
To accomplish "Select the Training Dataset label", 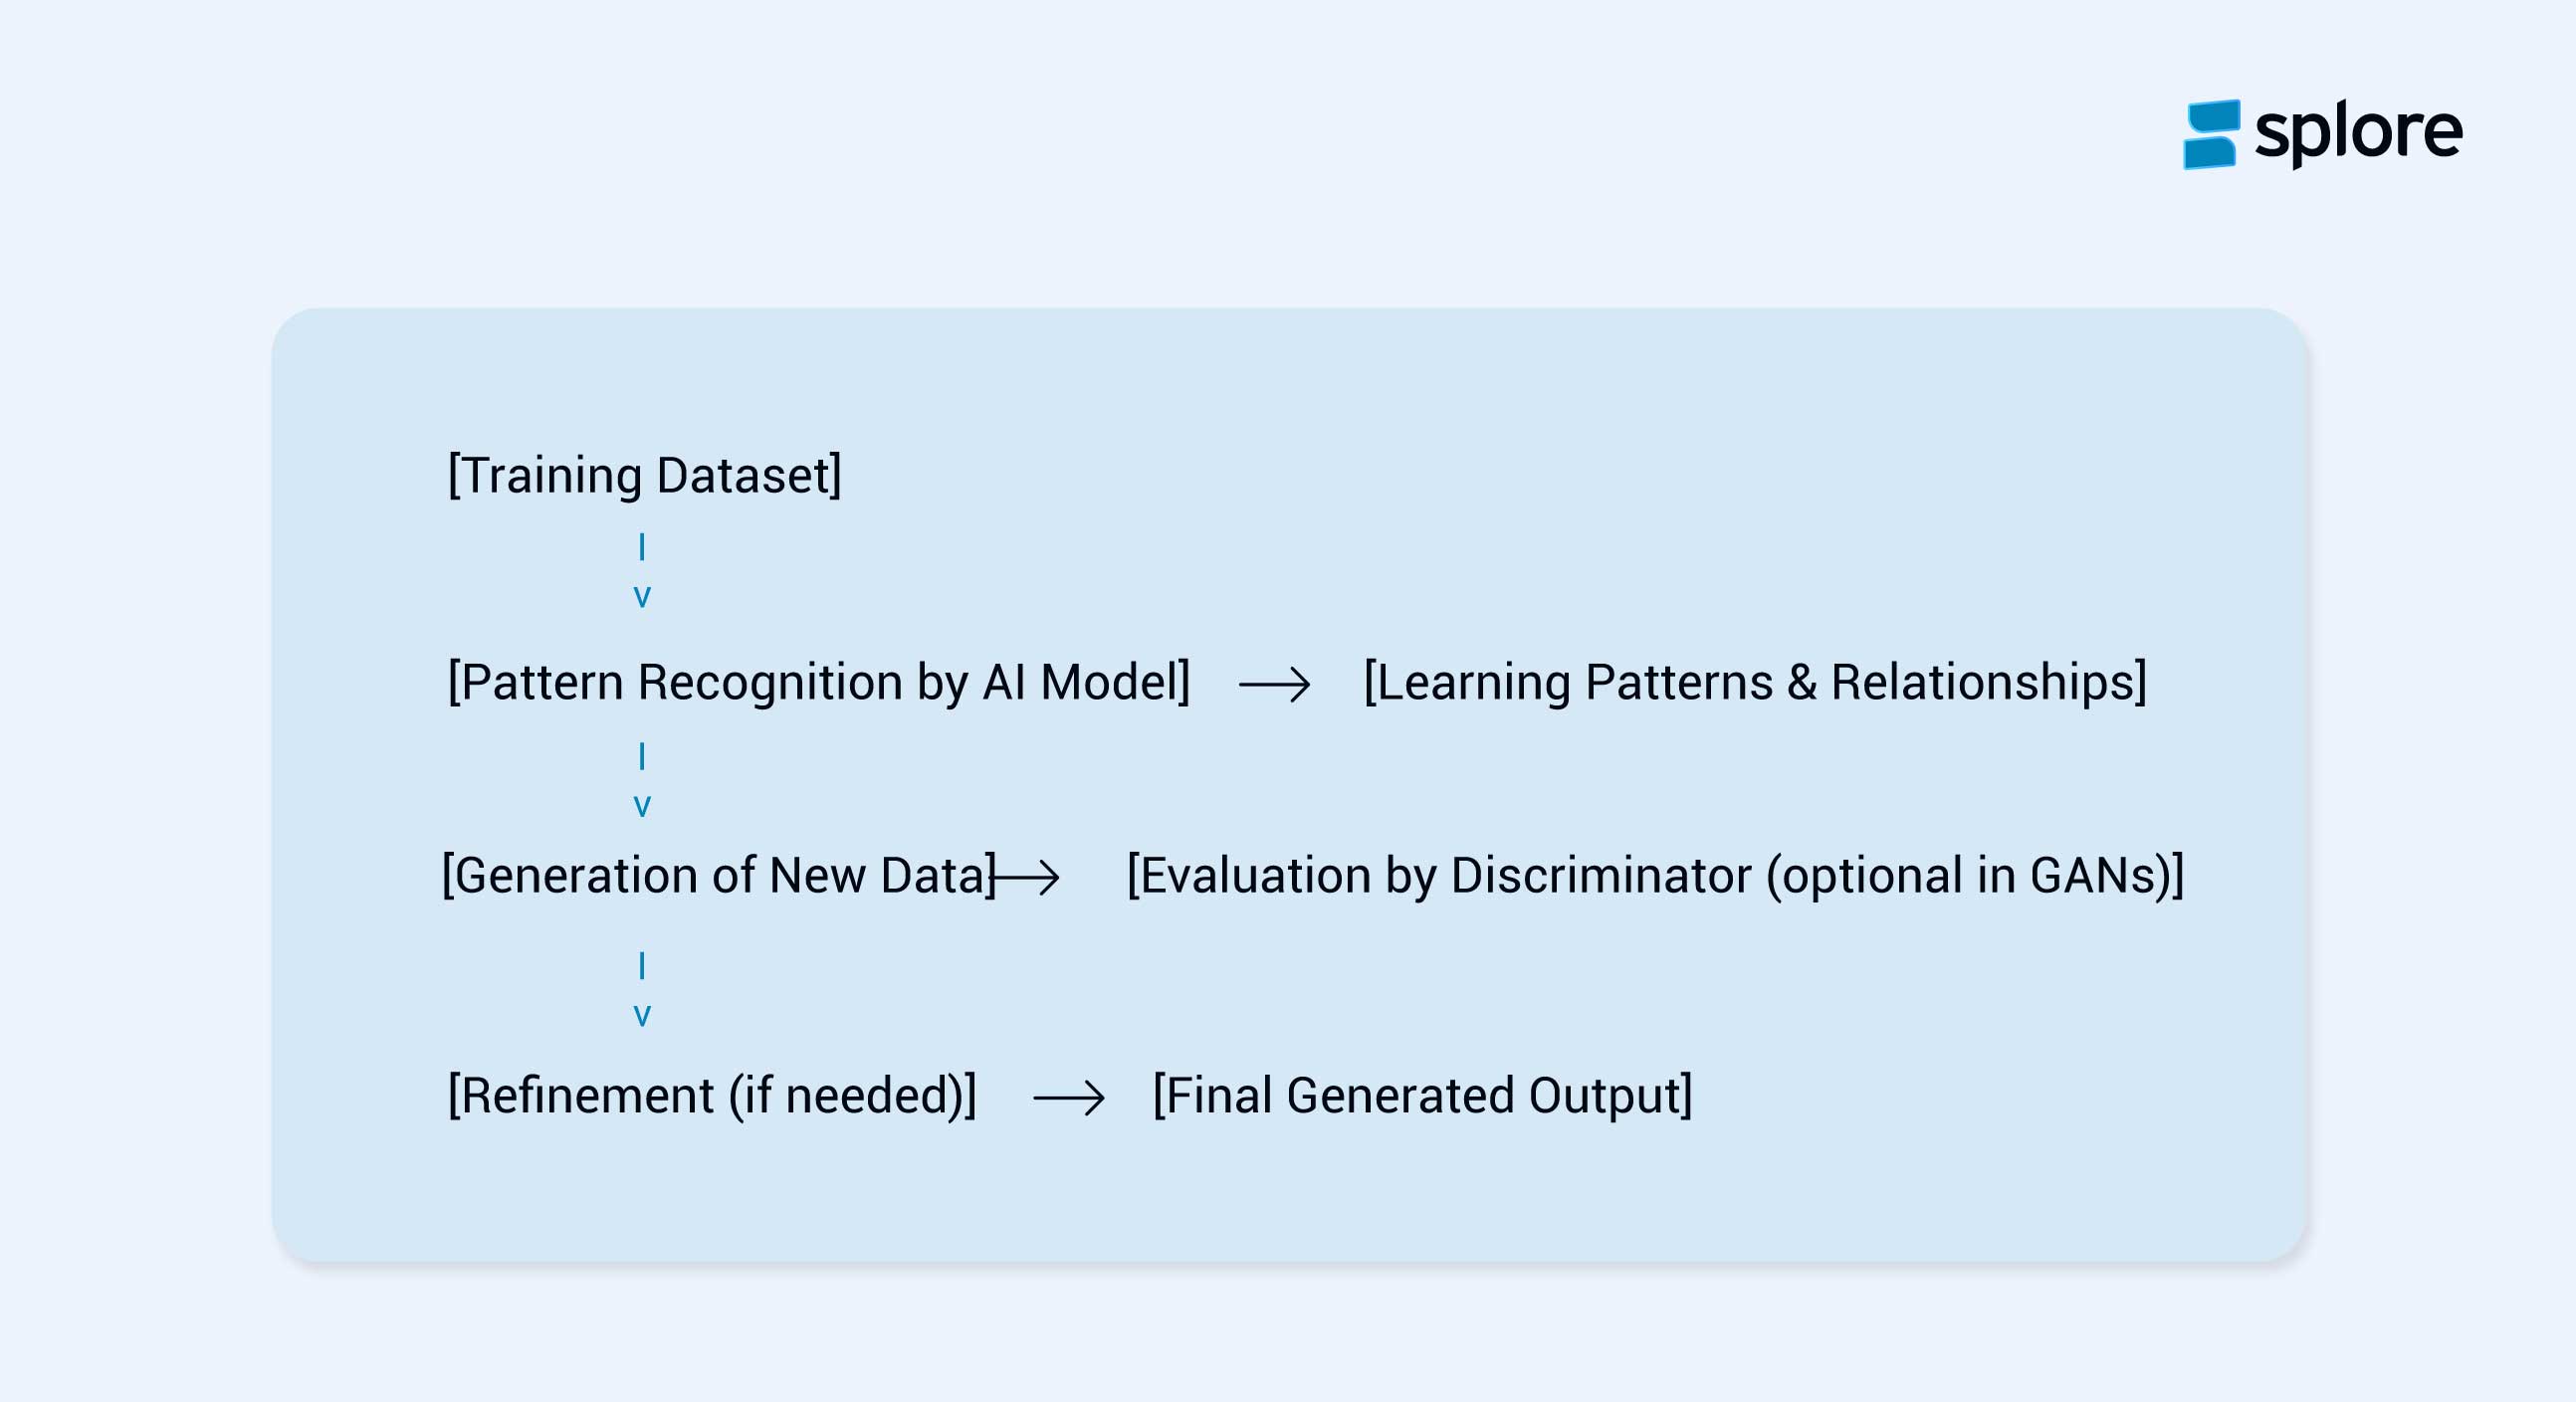I will click(644, 475).
